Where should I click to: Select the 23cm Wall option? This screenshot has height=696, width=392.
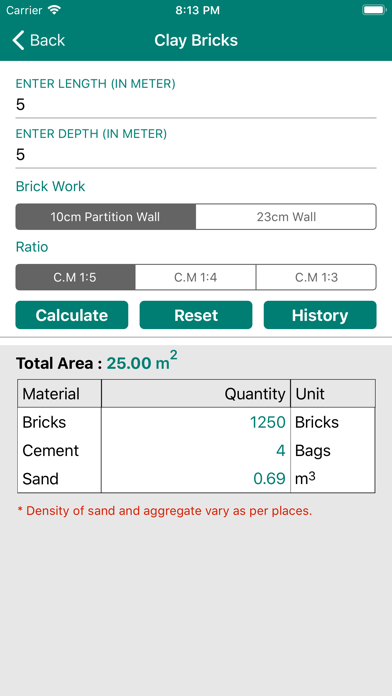[x=286, y=217]
